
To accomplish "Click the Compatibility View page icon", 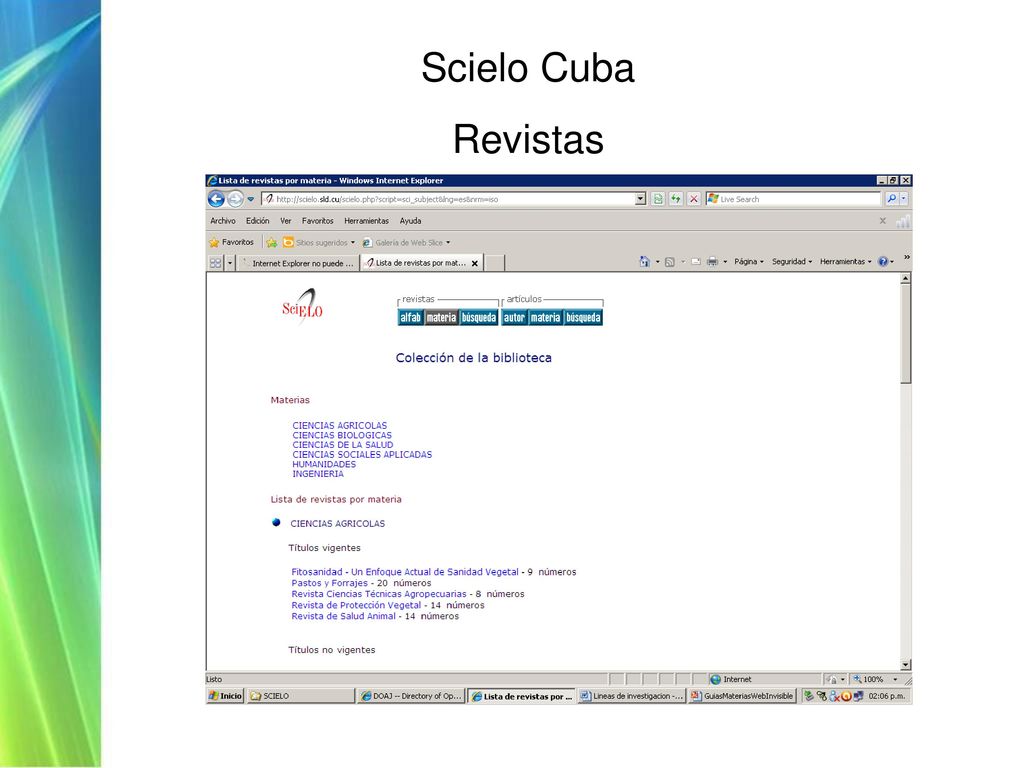I will [x=658, y=199].
